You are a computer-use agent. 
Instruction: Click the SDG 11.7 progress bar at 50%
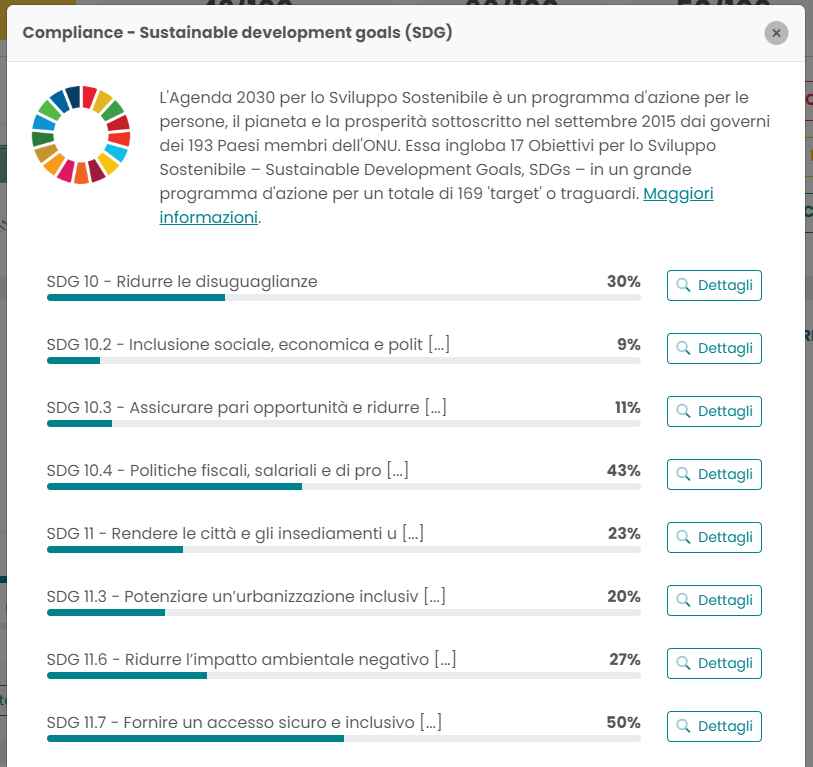(343, 738)
